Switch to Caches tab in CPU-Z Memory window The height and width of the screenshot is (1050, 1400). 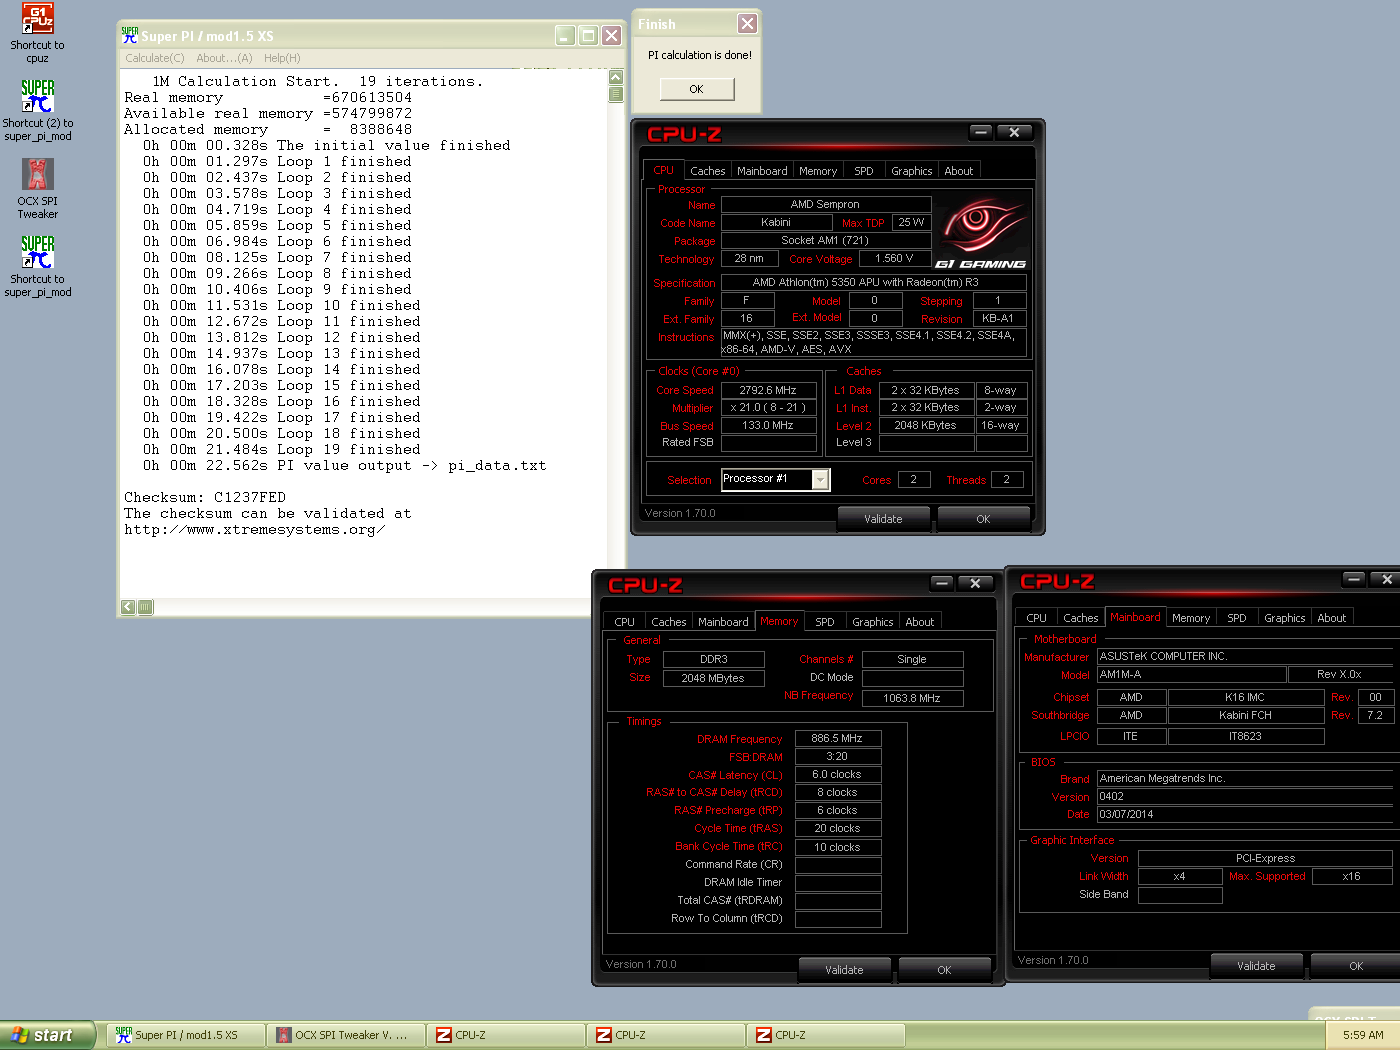[x=669, y=622]
